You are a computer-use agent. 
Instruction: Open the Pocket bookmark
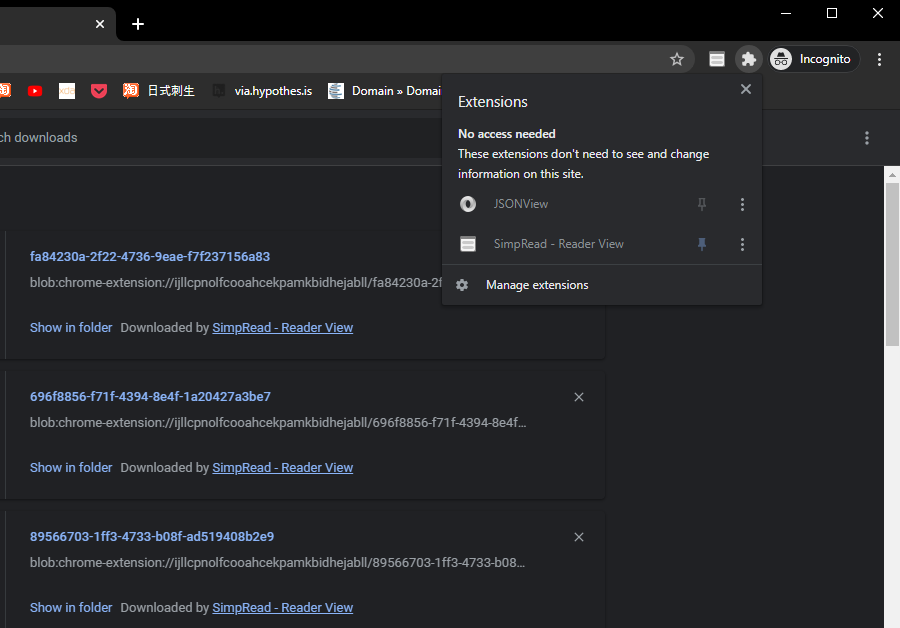tap(99, 91)
